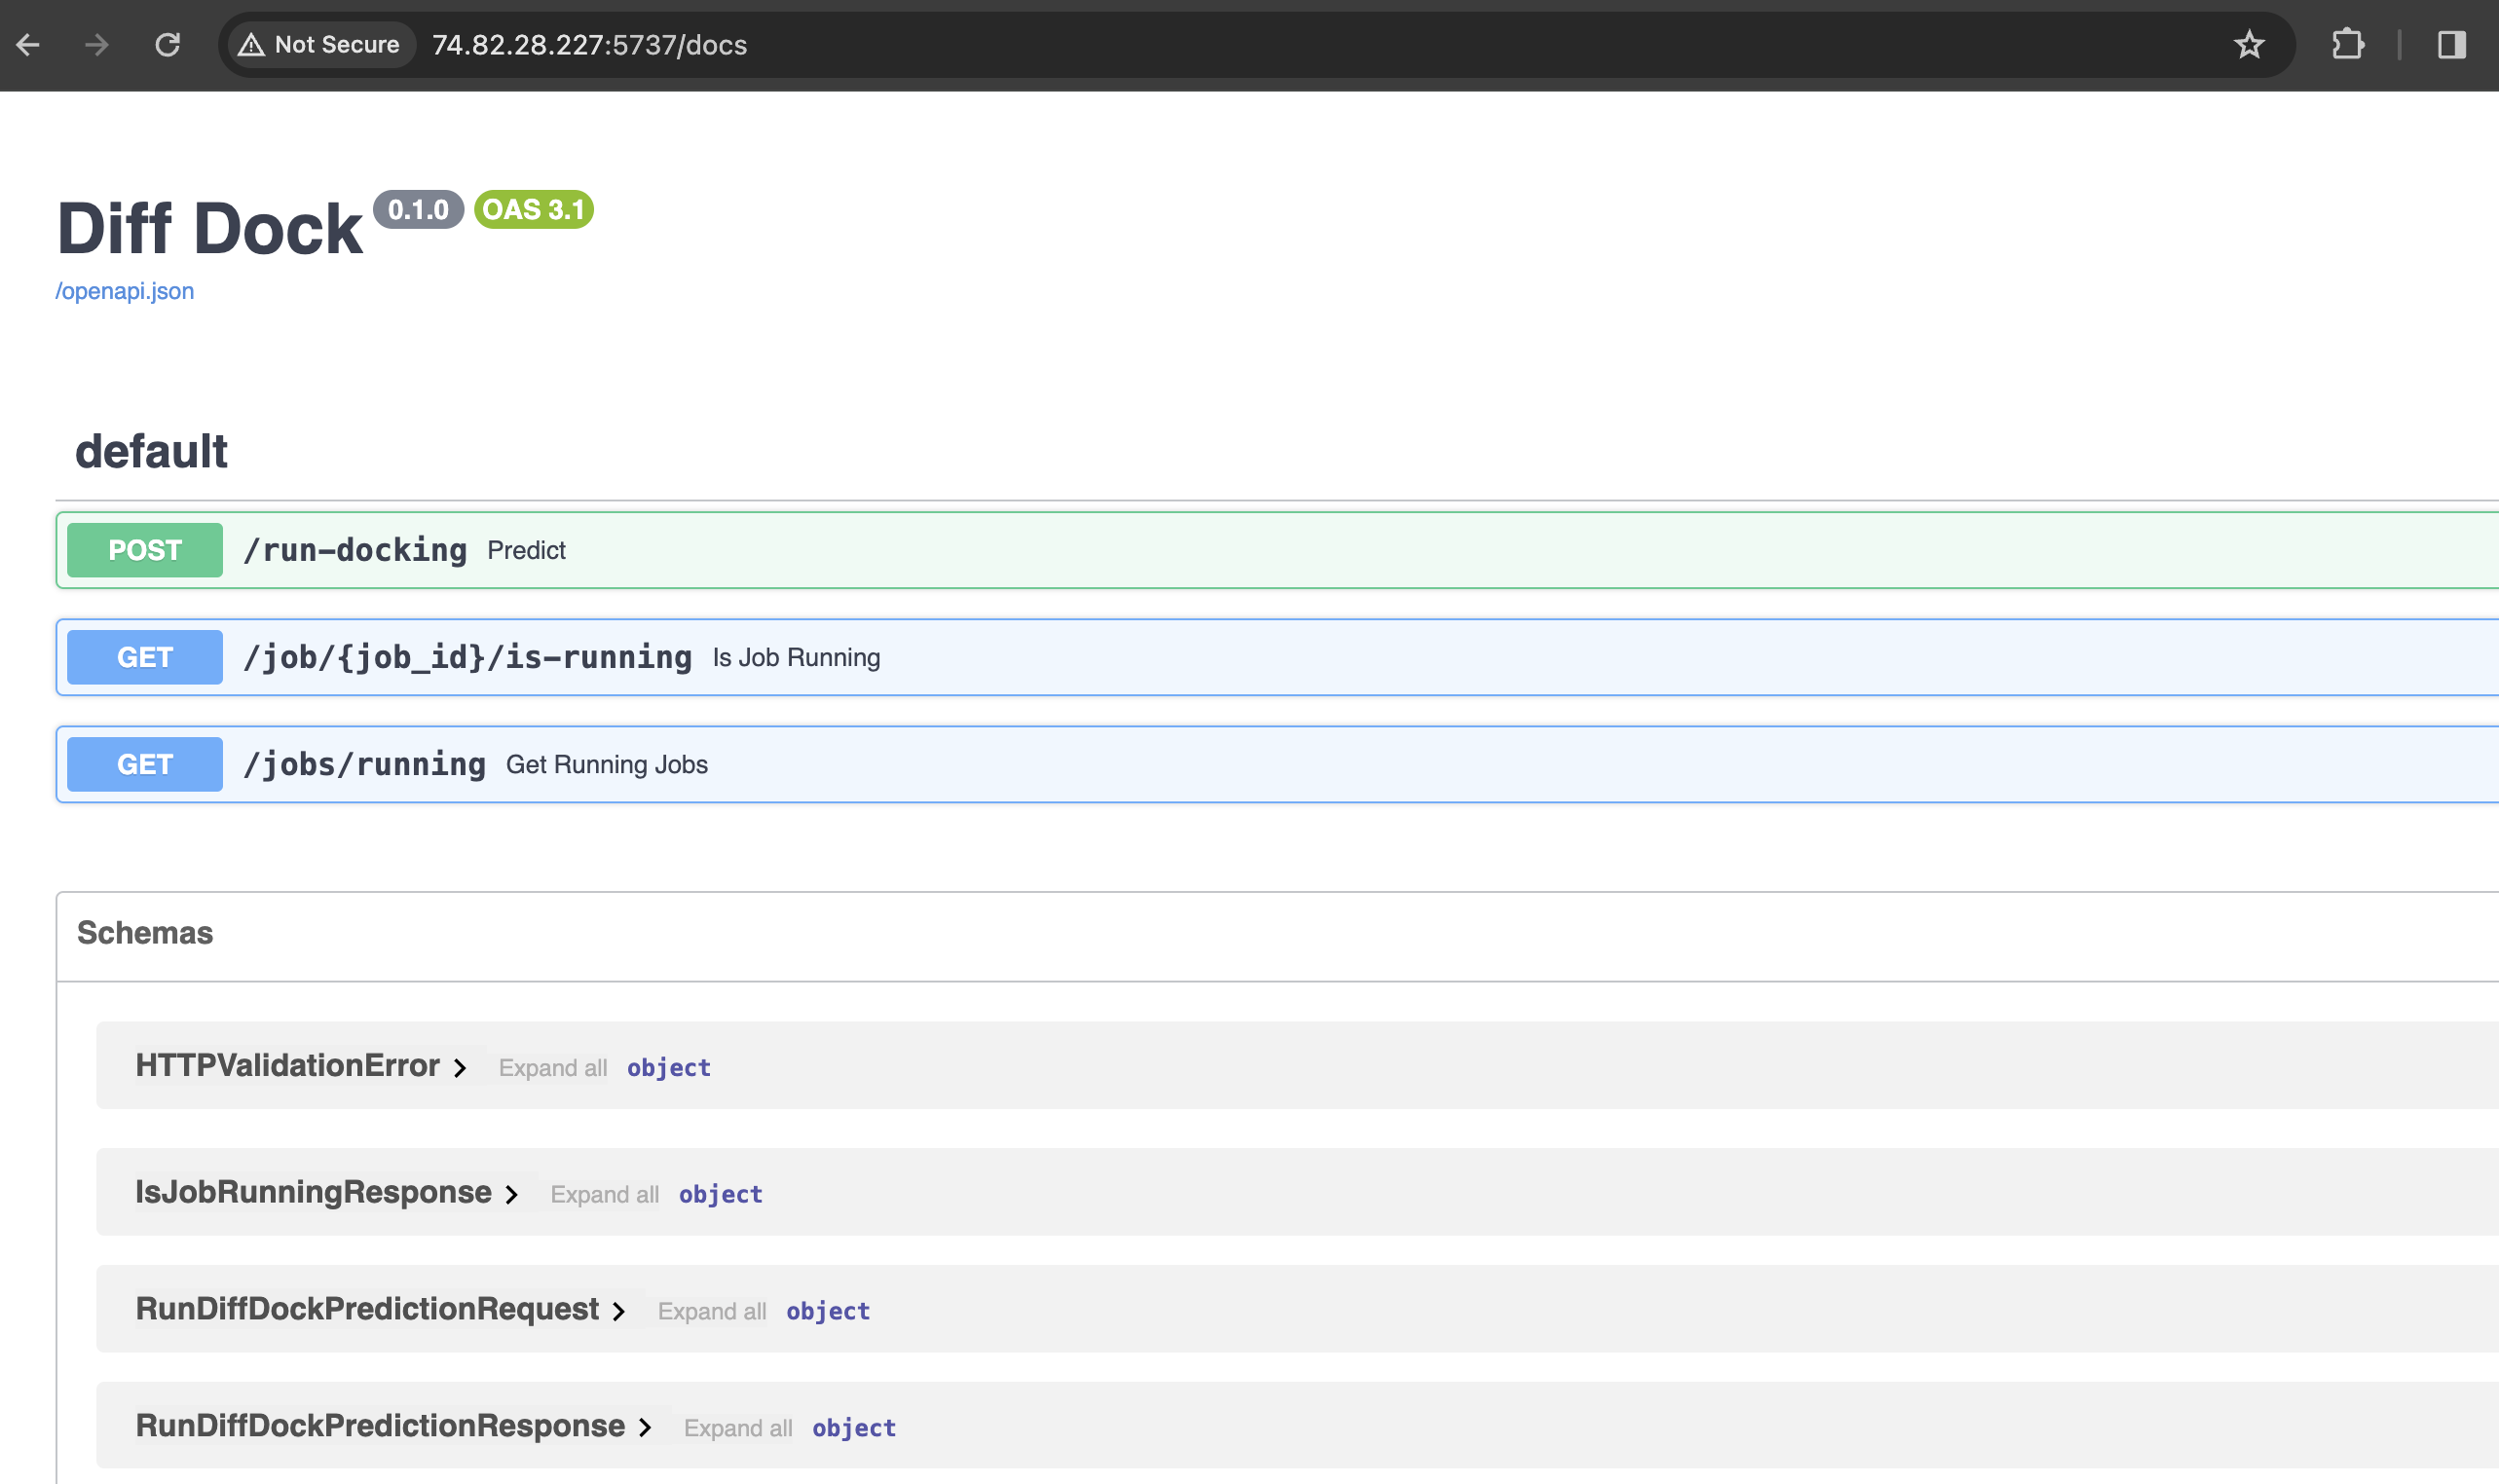Click the browser forward arrow icon

point(97,45)
